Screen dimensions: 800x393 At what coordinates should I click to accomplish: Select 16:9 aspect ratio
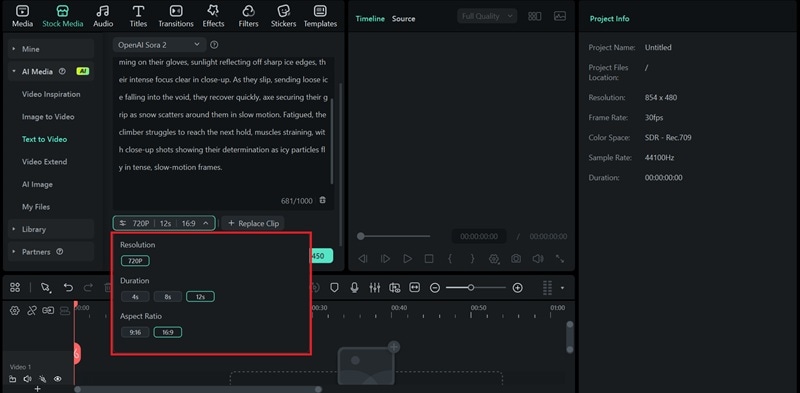(x=168, y=332)
